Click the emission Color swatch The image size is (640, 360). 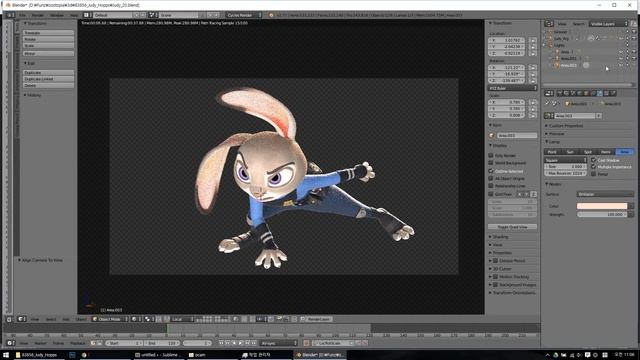(602, 206)
